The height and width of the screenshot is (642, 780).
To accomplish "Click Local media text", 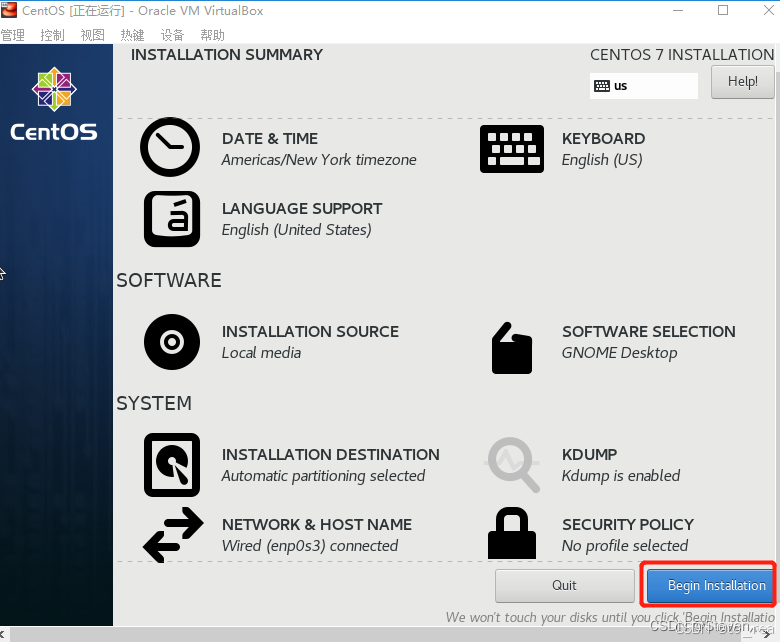I will [261, 353].
